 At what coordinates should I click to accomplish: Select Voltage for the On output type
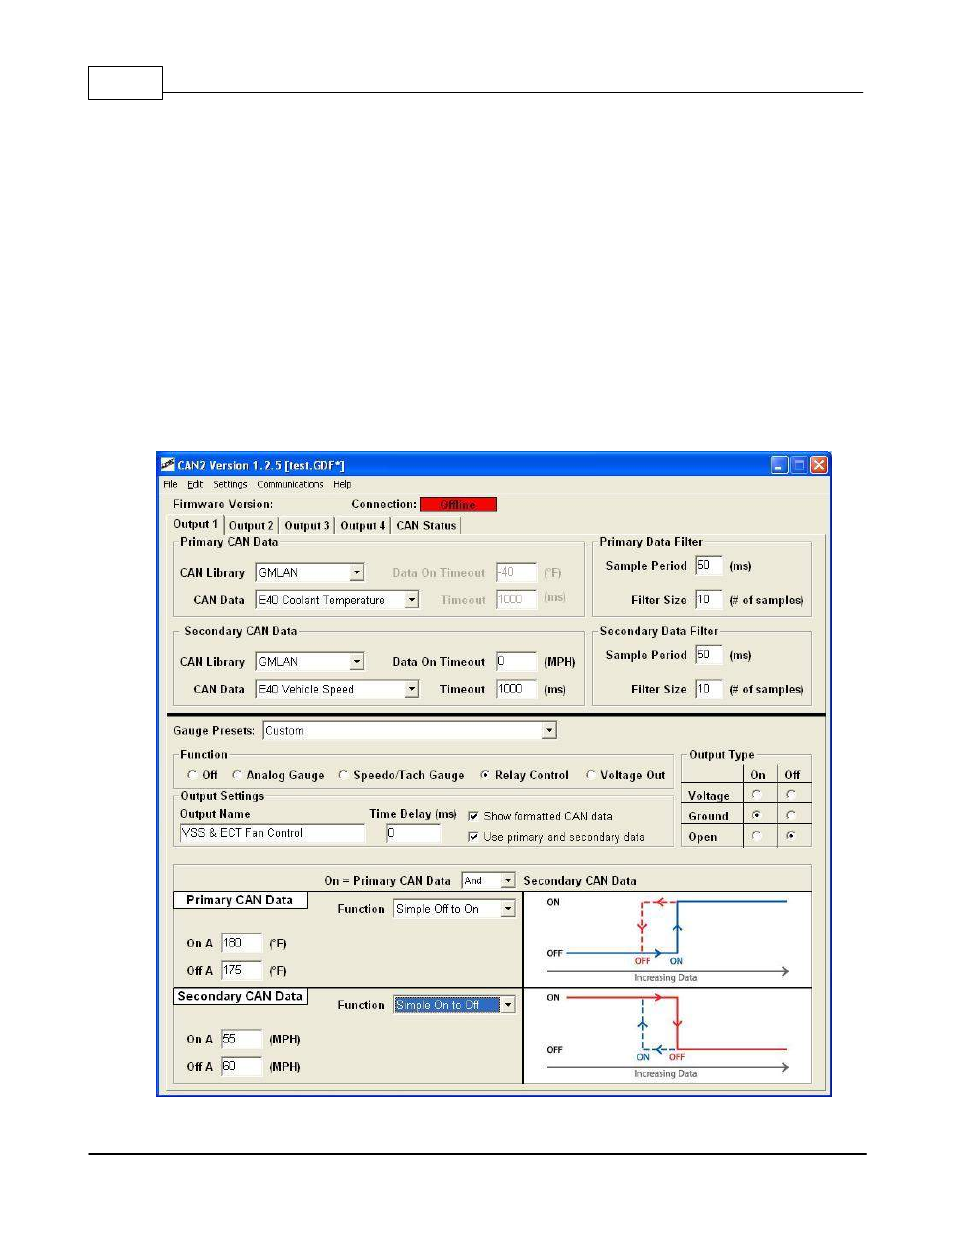pyautogui.click(x=757, y=795)
